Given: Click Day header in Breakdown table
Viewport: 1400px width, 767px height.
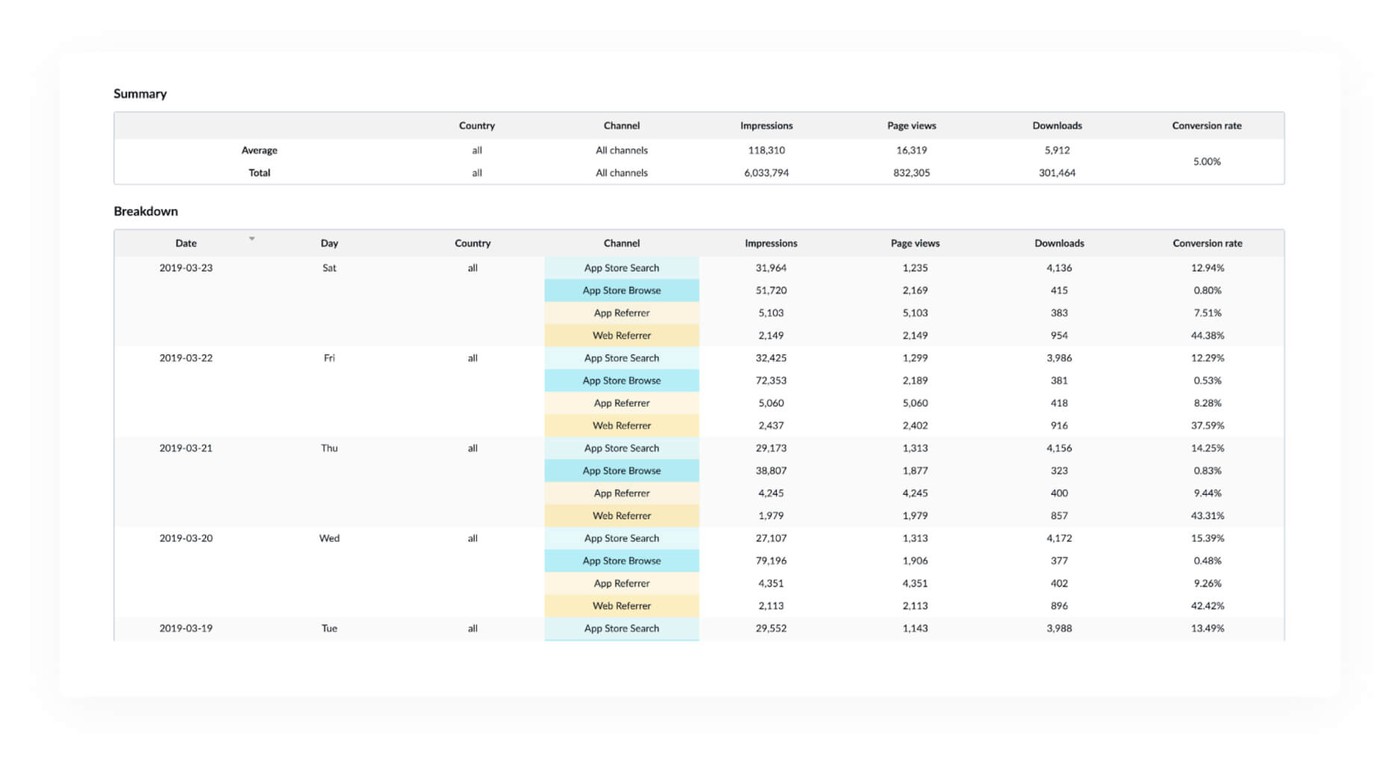Looking at the screenshot, I should [329, 243].
